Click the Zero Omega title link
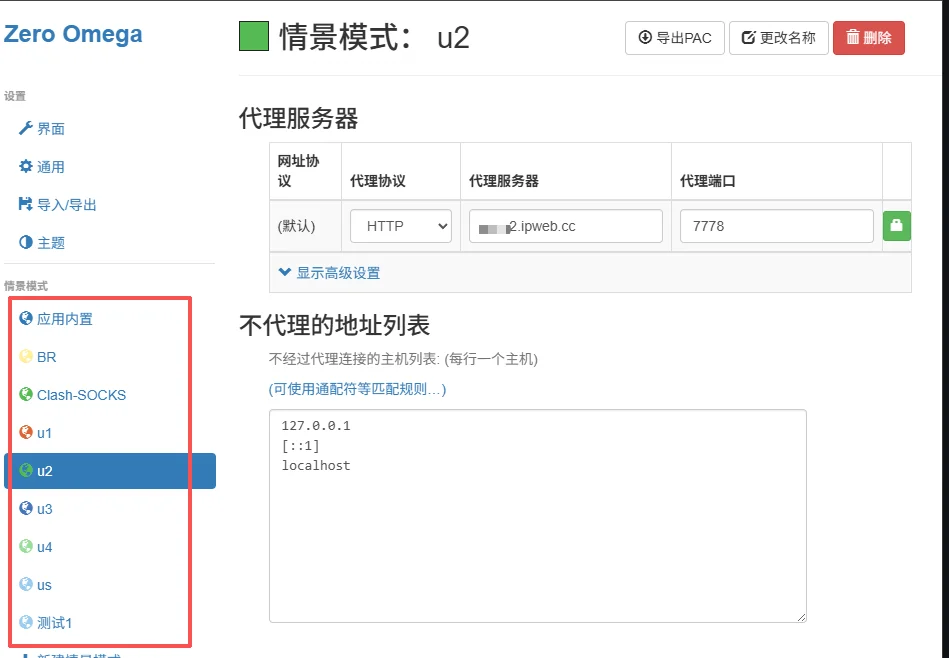This screenshot has height=658, width=949. pyautogui.click(x=73, y=34)
